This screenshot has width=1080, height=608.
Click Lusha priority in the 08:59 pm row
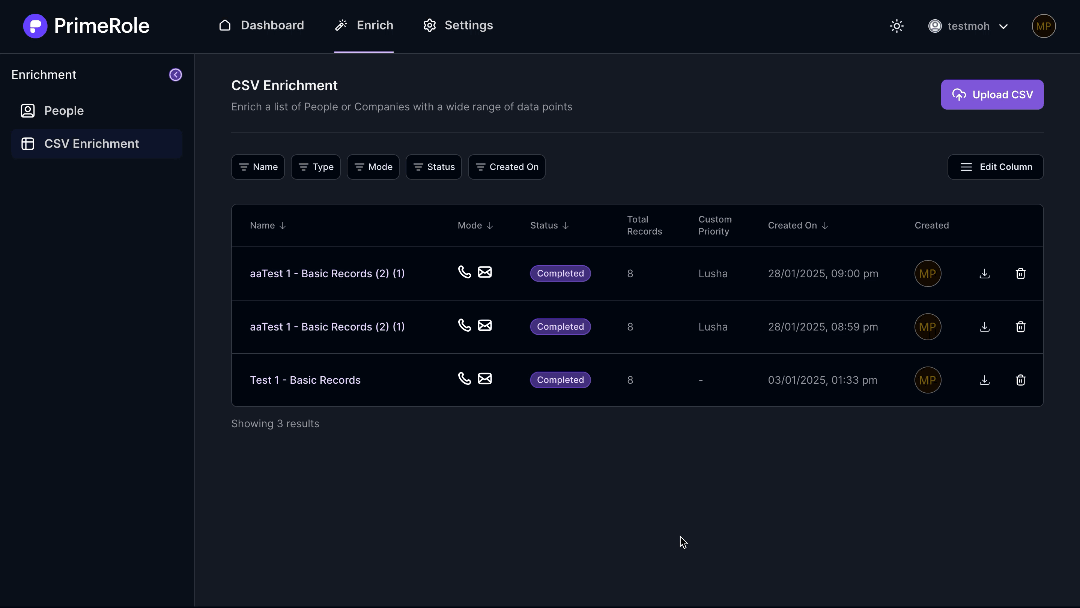click(x=713, y=327)
